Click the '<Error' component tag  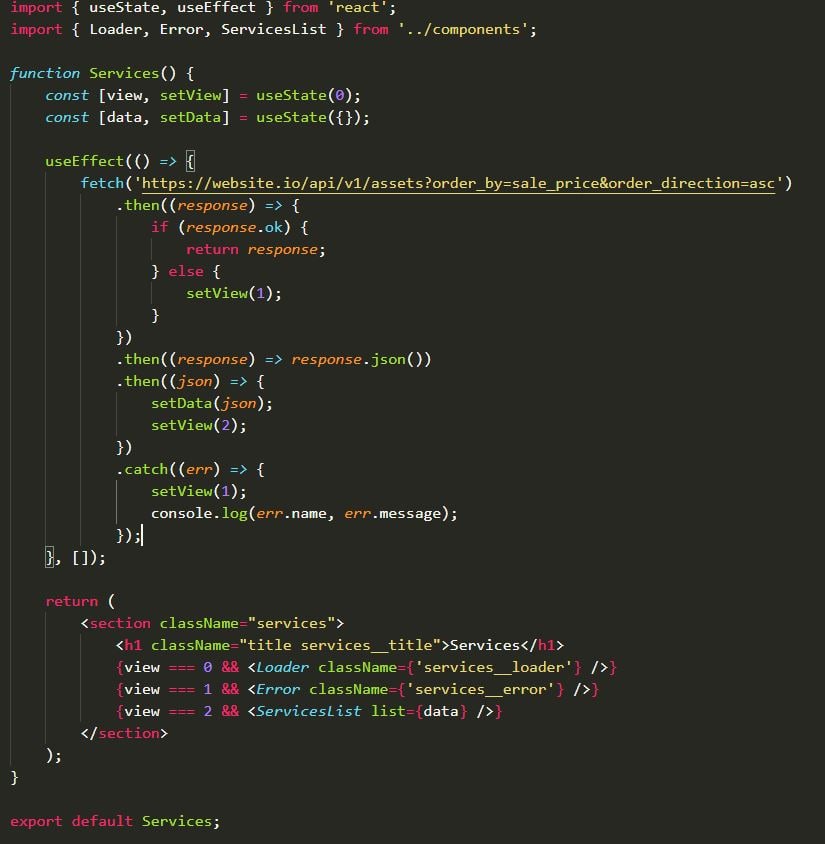(274, 690)
